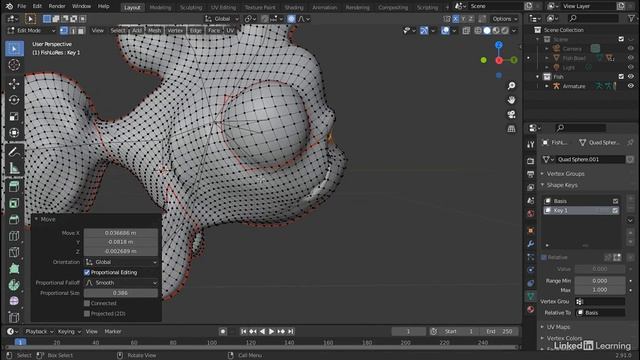The image size is (640, 360).
Task: Select the Extrude Region tool
Action: pyautogui.click(x=14, y=187)
